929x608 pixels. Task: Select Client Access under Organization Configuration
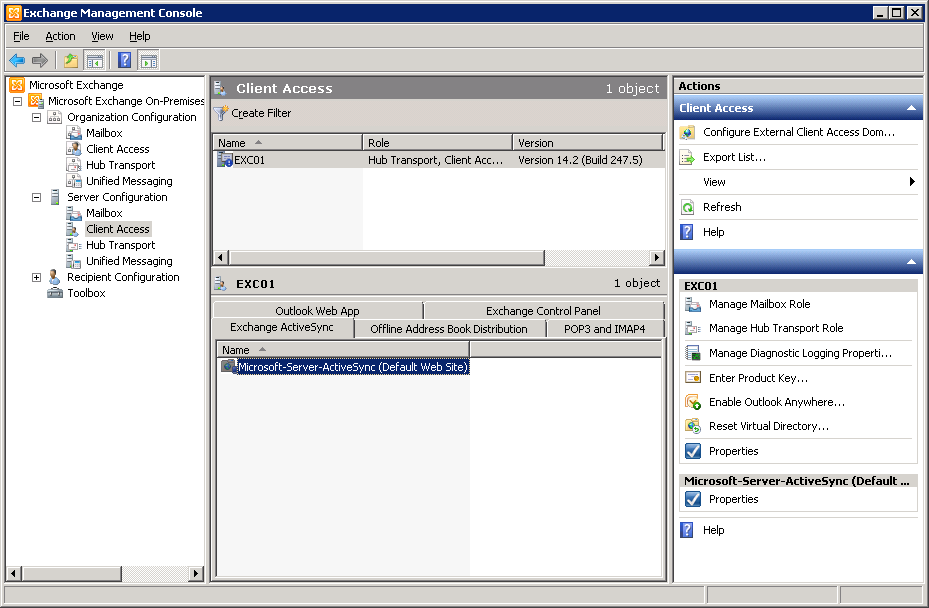(117, 149)
